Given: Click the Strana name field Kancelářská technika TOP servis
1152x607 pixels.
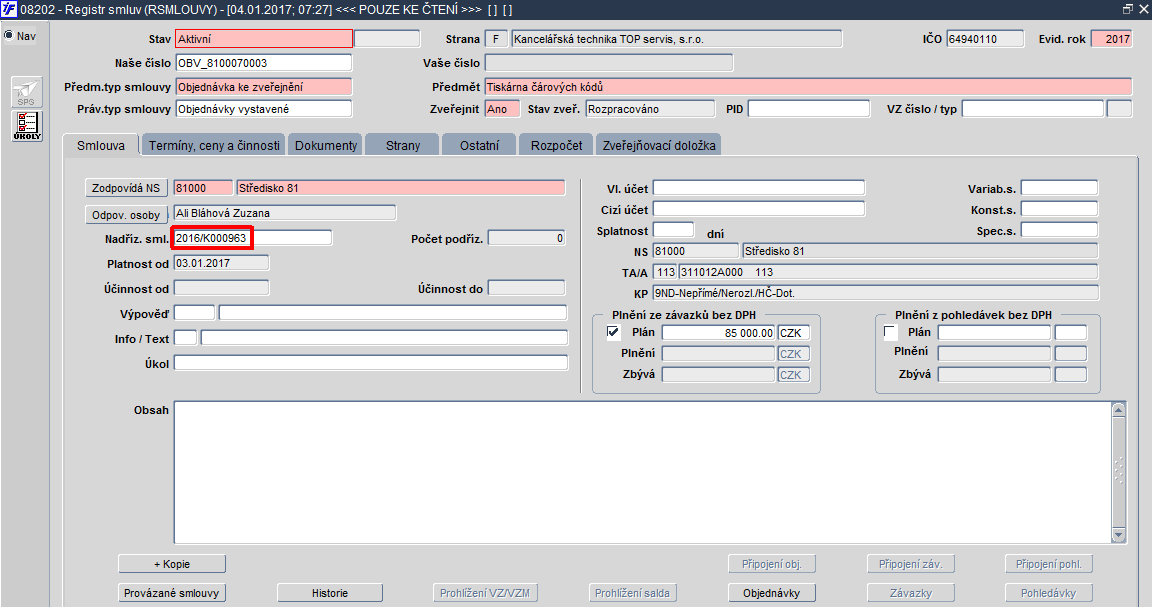Looking at the screenshot, I should [x=677, y=39].
